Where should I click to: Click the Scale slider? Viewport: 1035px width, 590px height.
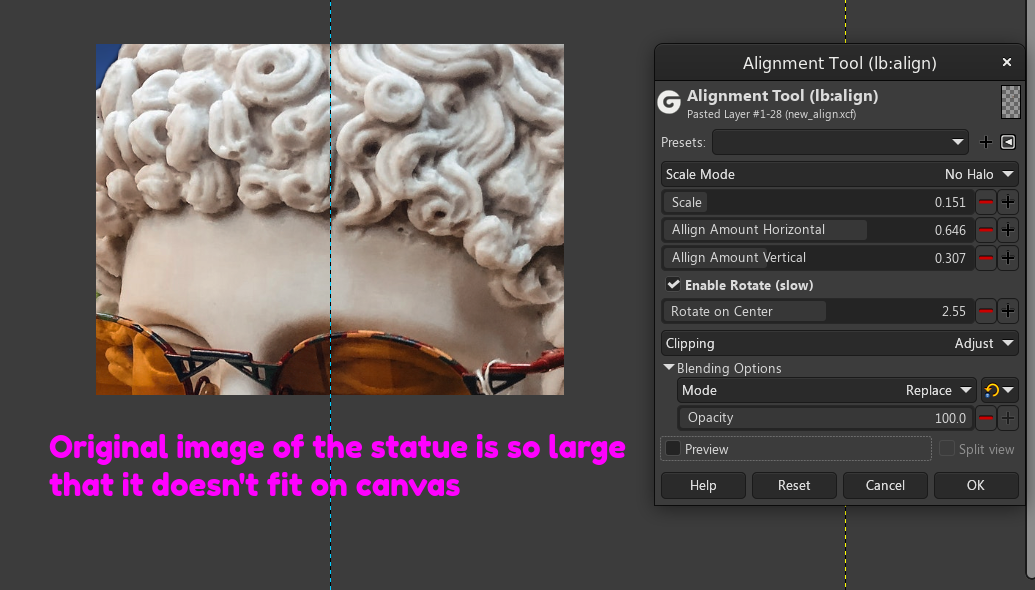pos(818,202)
